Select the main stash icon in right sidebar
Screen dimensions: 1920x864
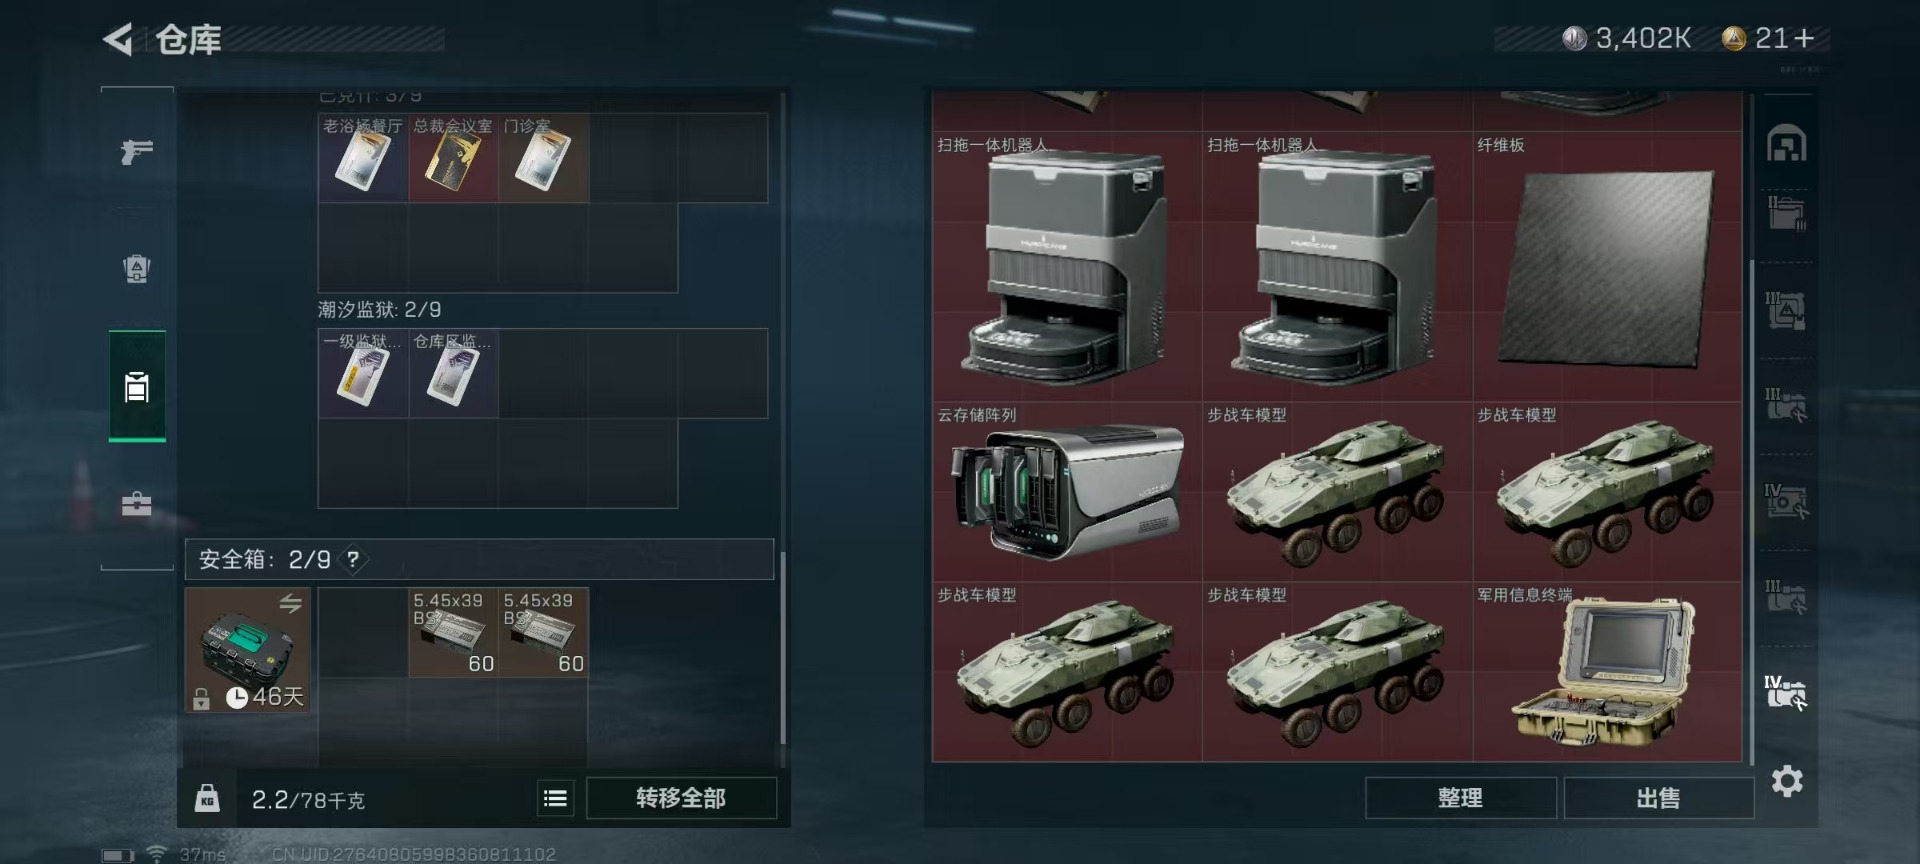tap(1787, 144)
